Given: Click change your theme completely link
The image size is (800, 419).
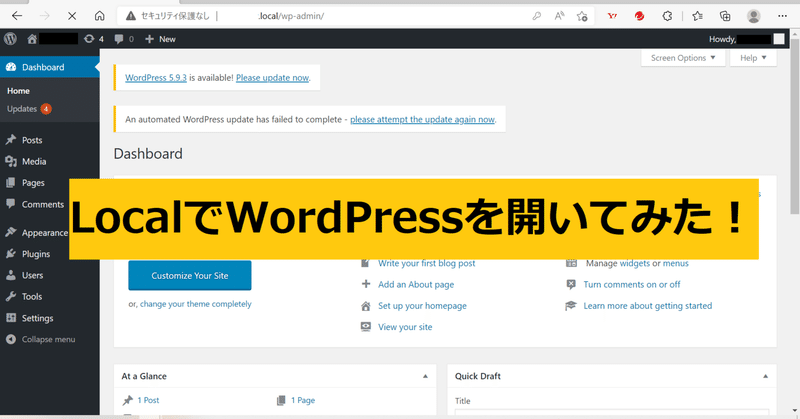Looking at the screenshot, I should (195, 304).
